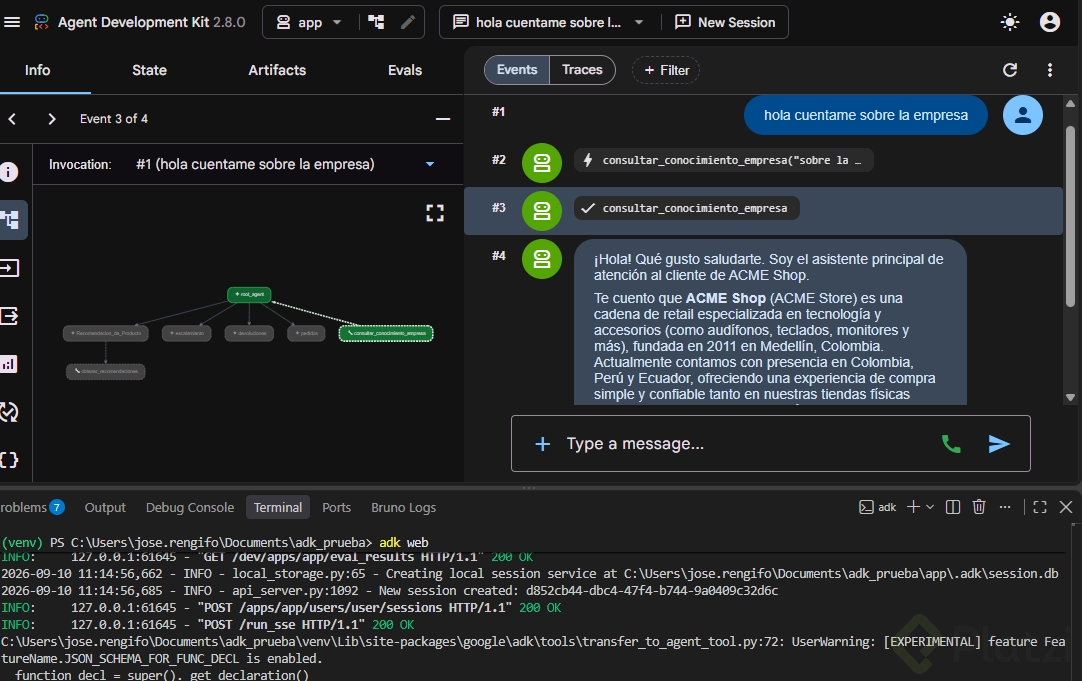Open the JSON braces icon in sidebar
Screen dimensions: 1082x681
click(9, 460)
